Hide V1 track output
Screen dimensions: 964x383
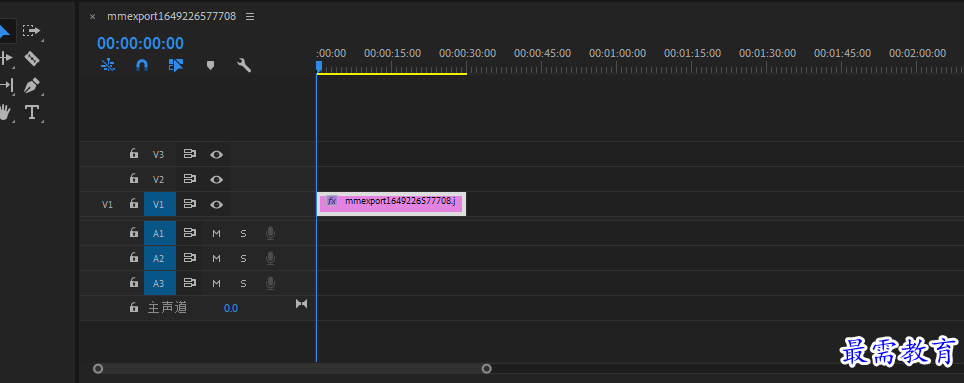pyautogui.click(x=216, y=204)
